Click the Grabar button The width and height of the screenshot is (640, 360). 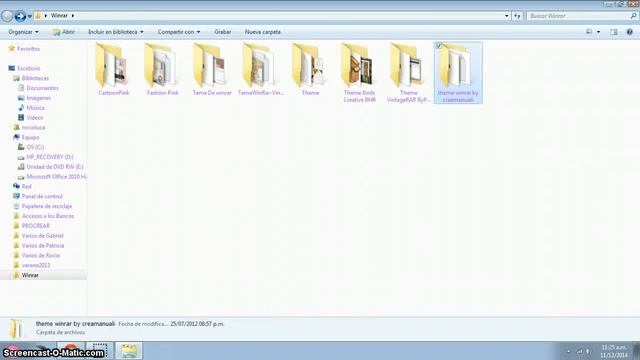(x=223, y=32)
